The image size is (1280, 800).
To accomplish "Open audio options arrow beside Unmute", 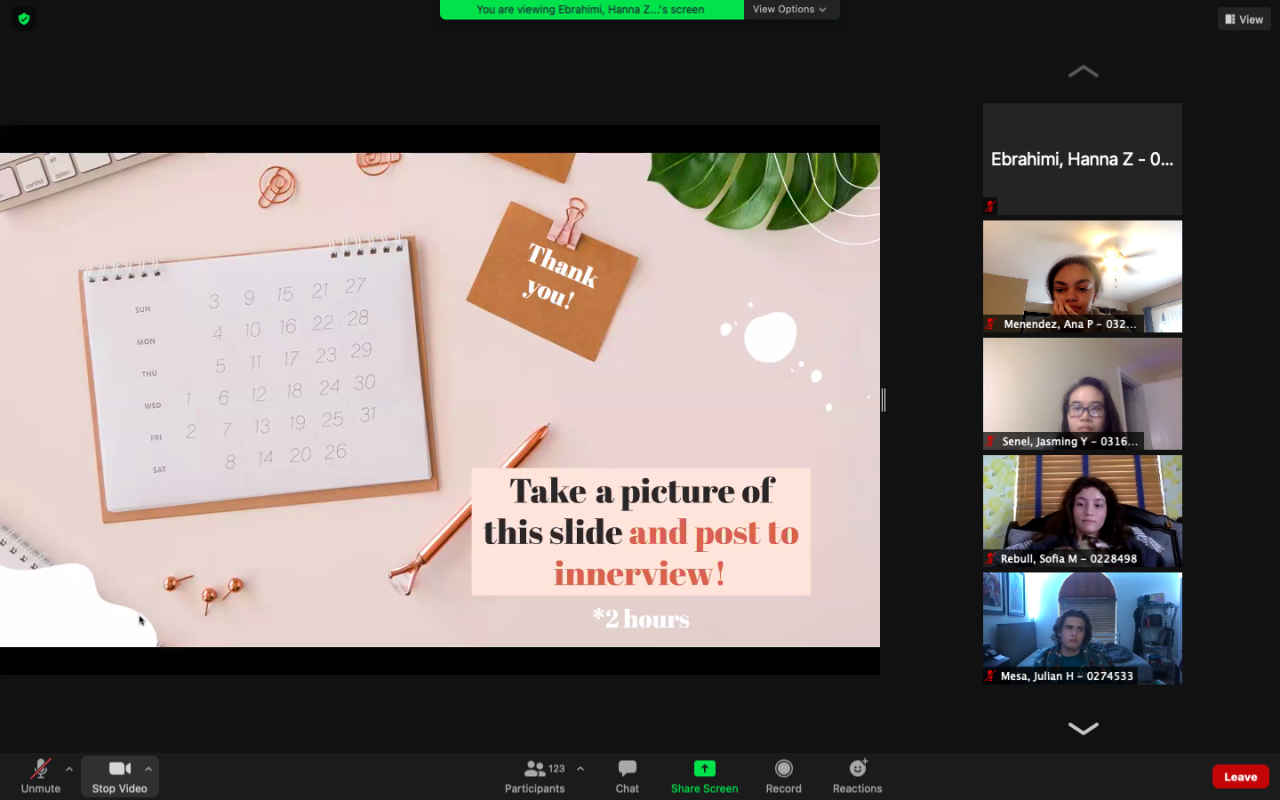I will click(69, 769).
